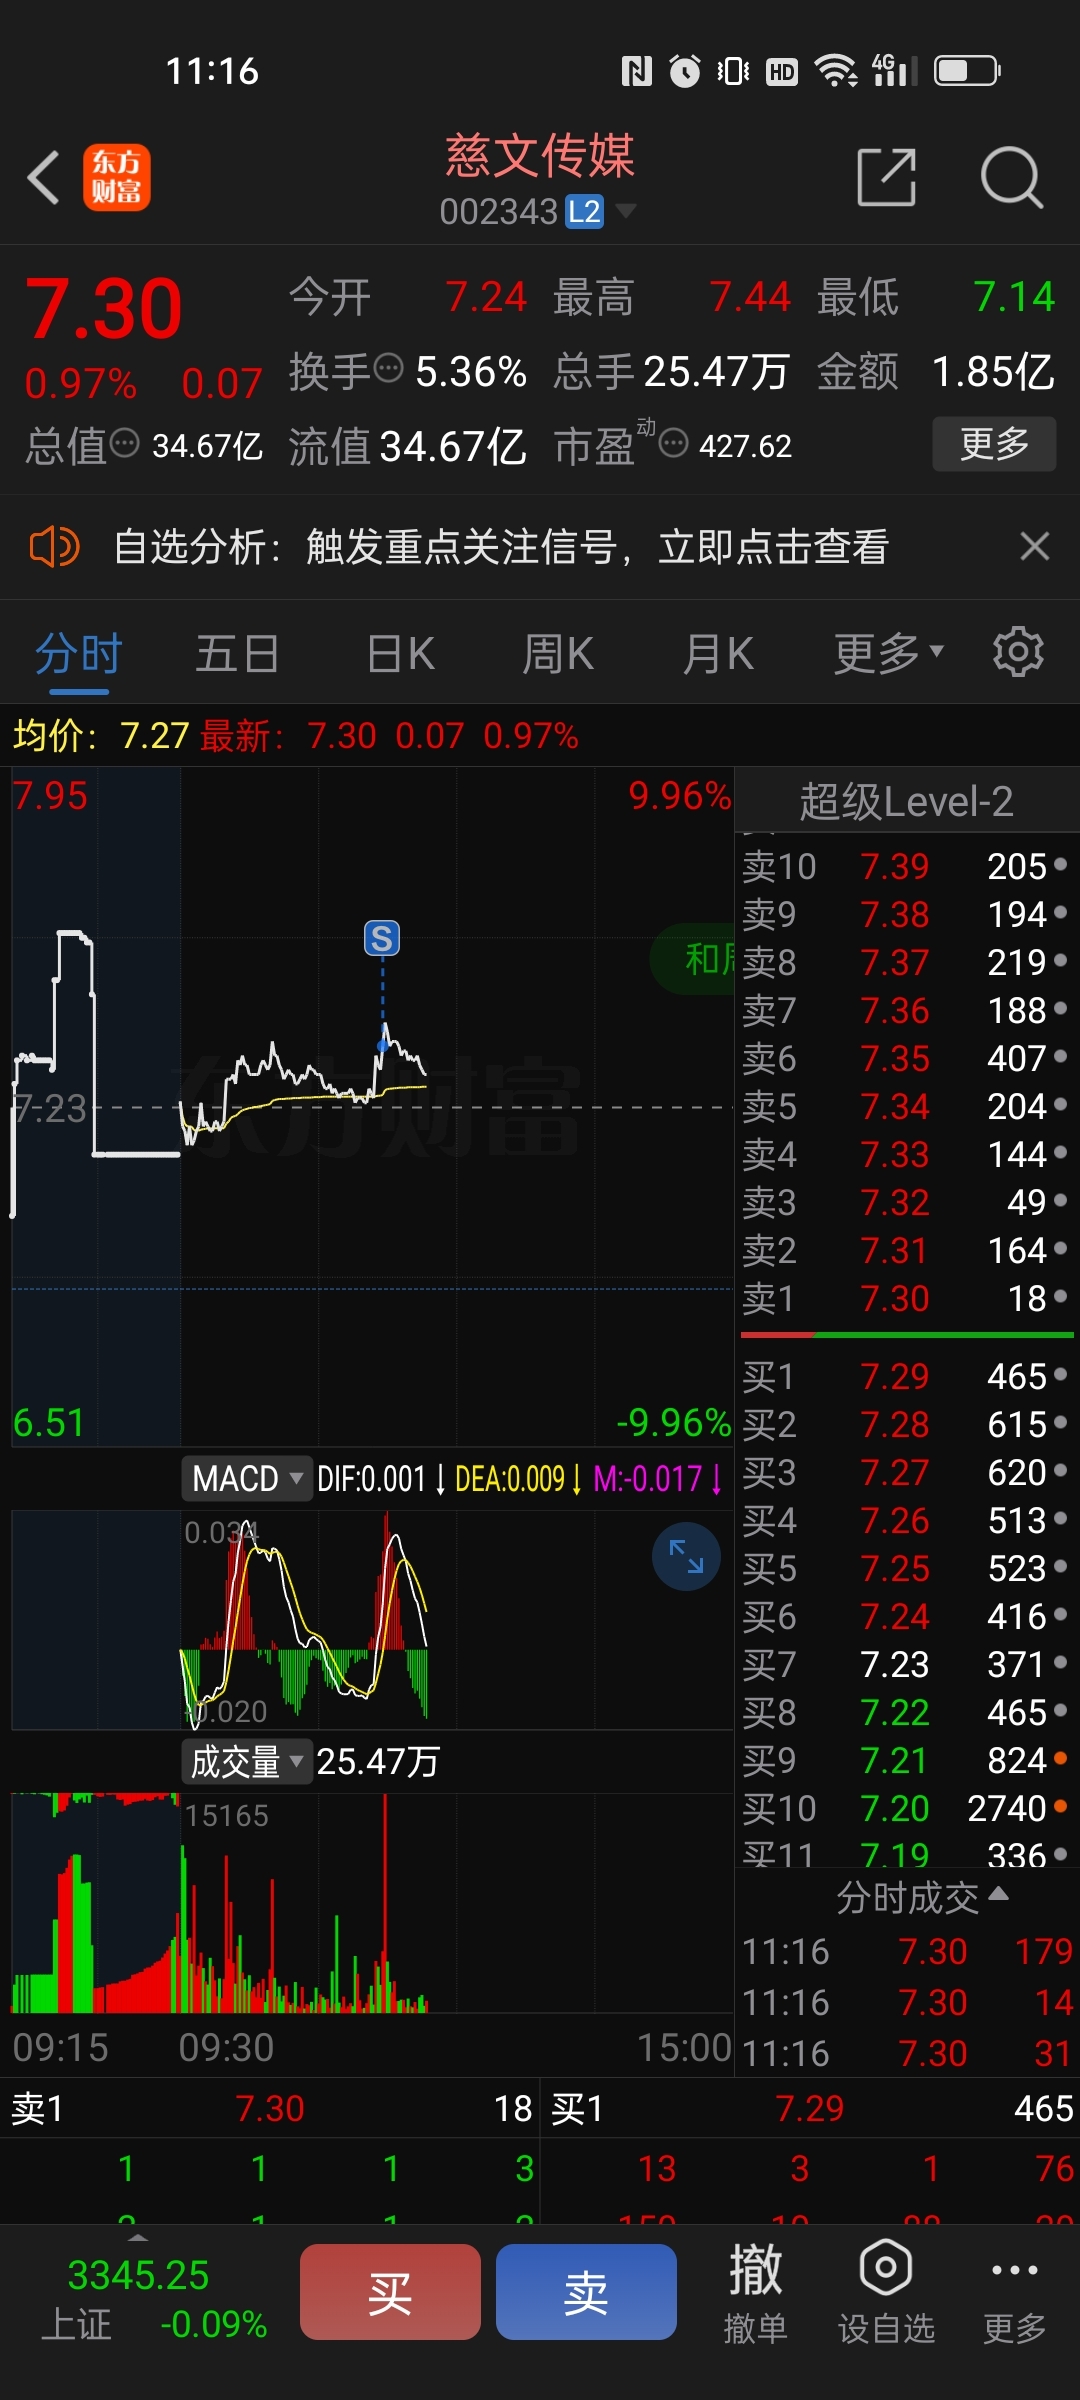
Task: Select the 卖9 7.38 order row
Action: coord(906,914)
